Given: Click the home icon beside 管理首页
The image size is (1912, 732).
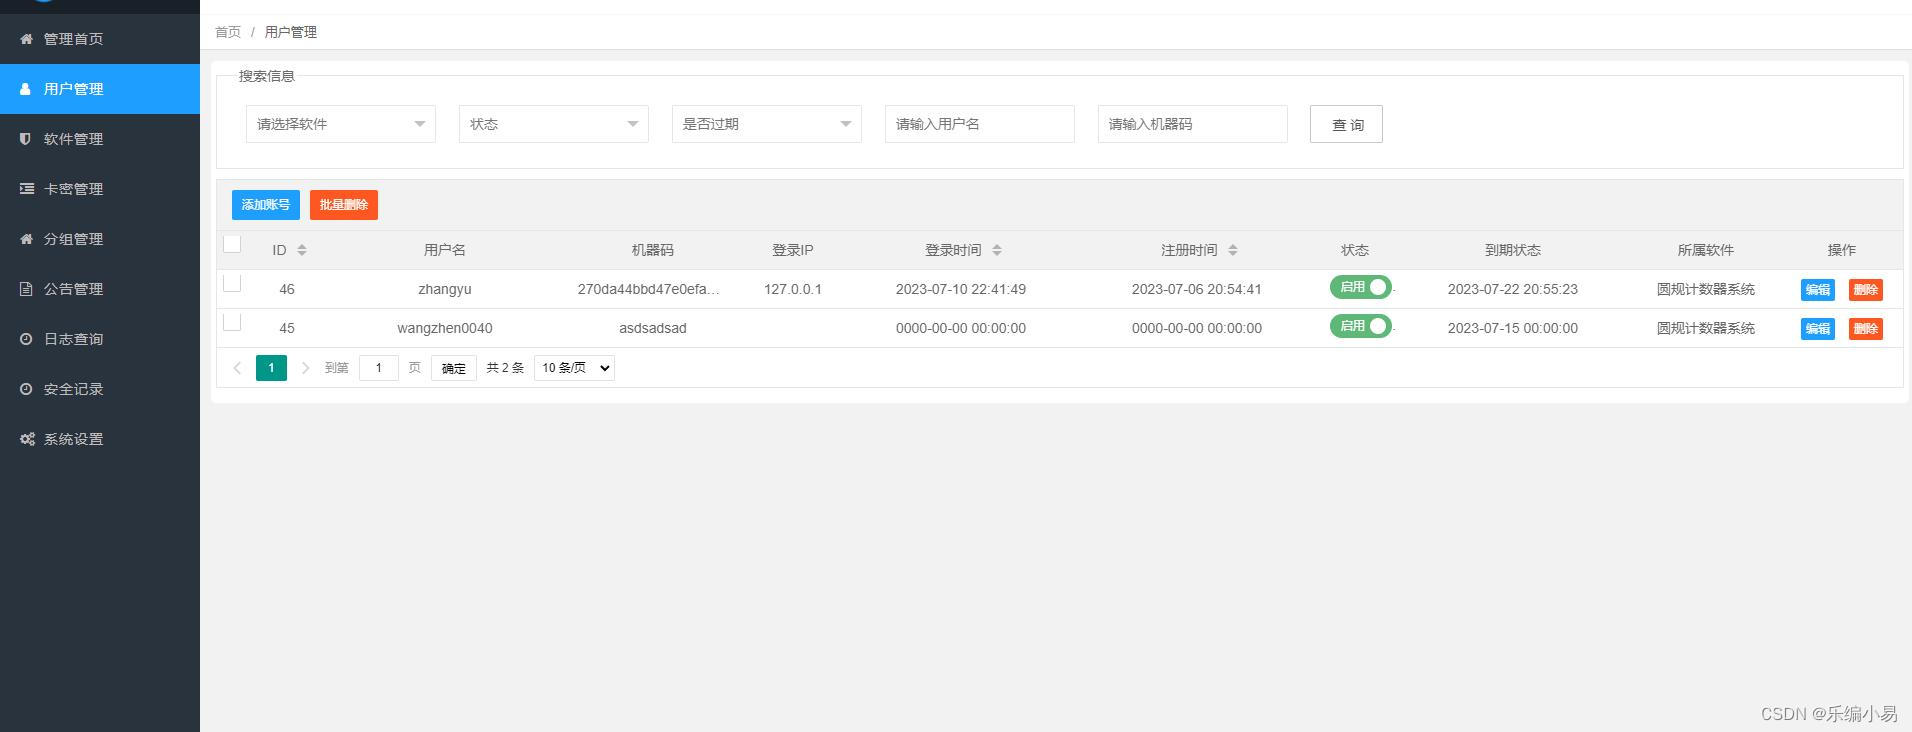Looking at the screenshot, I should [x=26, y=39].
